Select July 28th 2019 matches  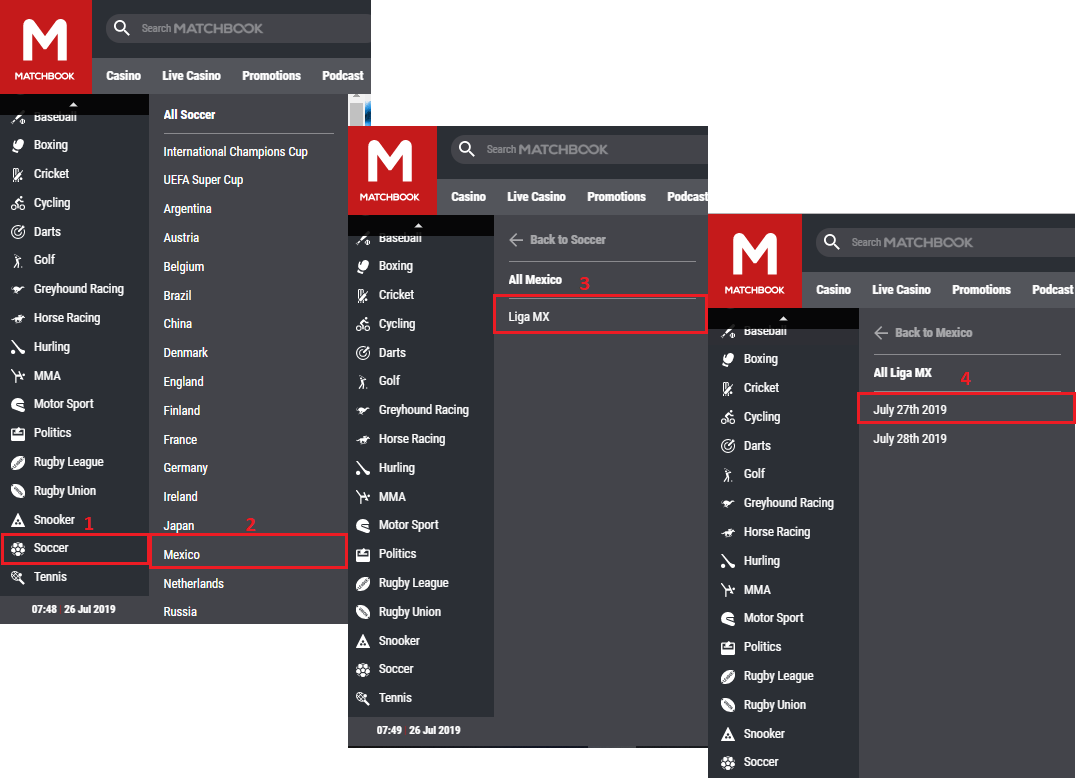[x=910, y=439]
